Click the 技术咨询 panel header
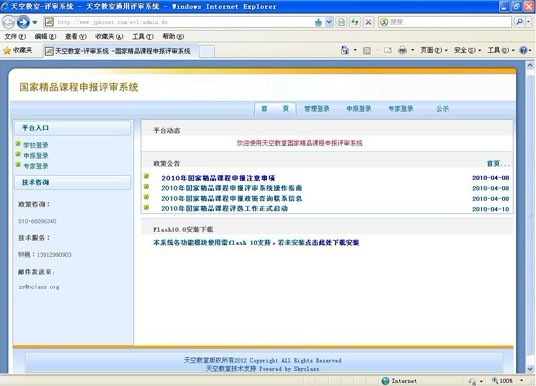Screen dimensions: 536x386 [x=72, y=182]
